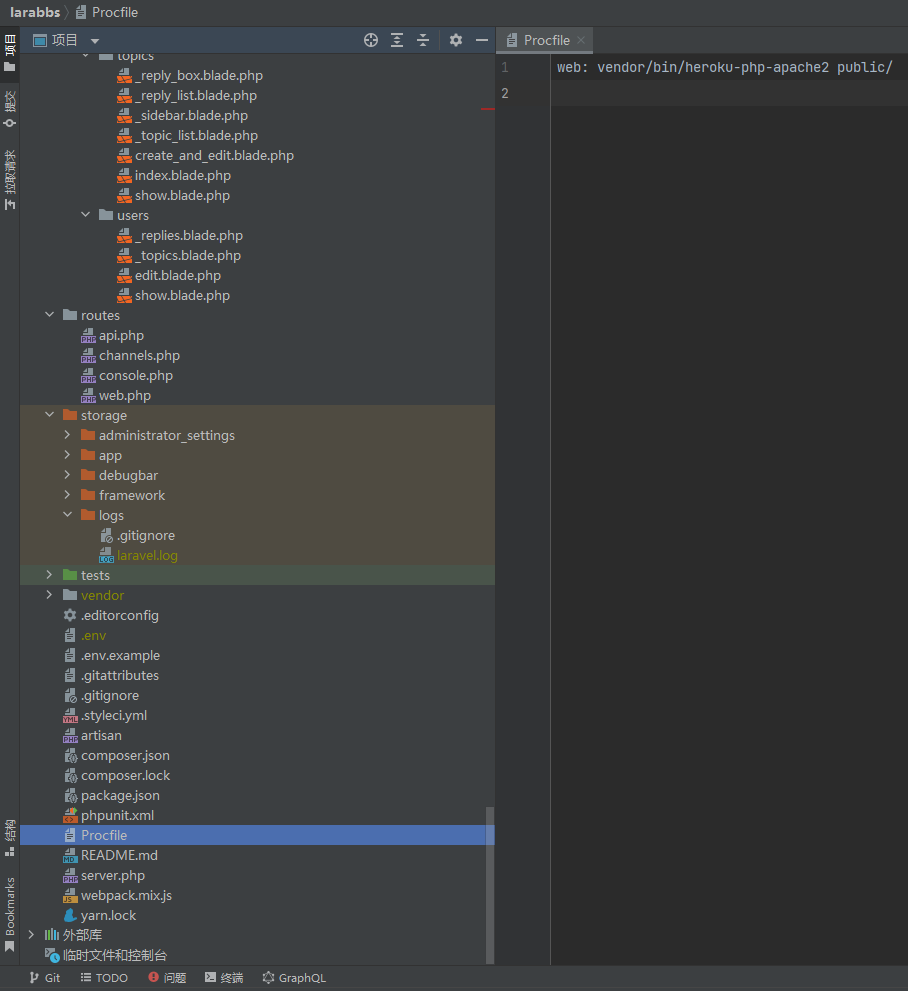Screen dimensions: 908x991
Task: Open the 终端 terminal tool window
Action: point(224,978)
